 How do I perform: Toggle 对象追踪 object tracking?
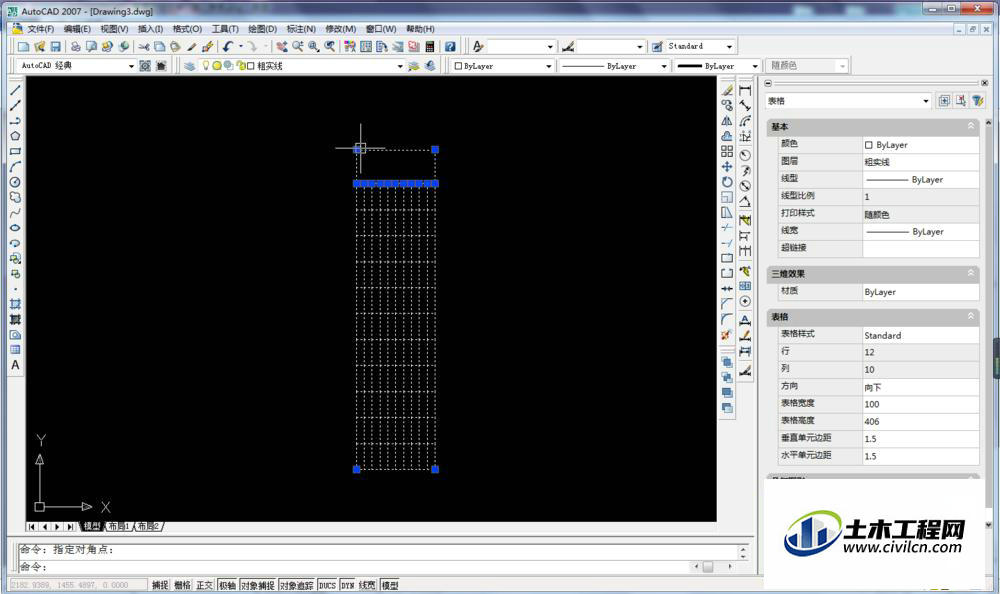[x=297, y=585]
